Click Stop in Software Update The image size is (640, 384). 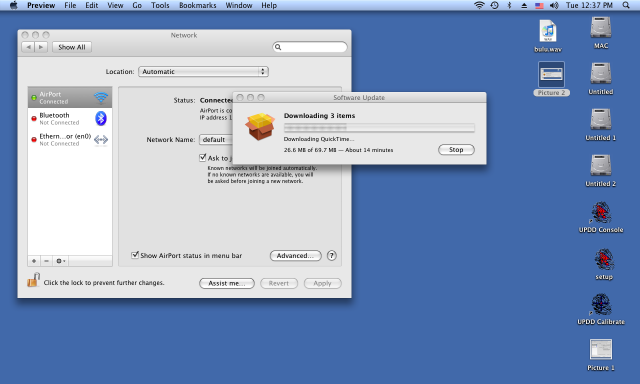(x=456, y=150)
